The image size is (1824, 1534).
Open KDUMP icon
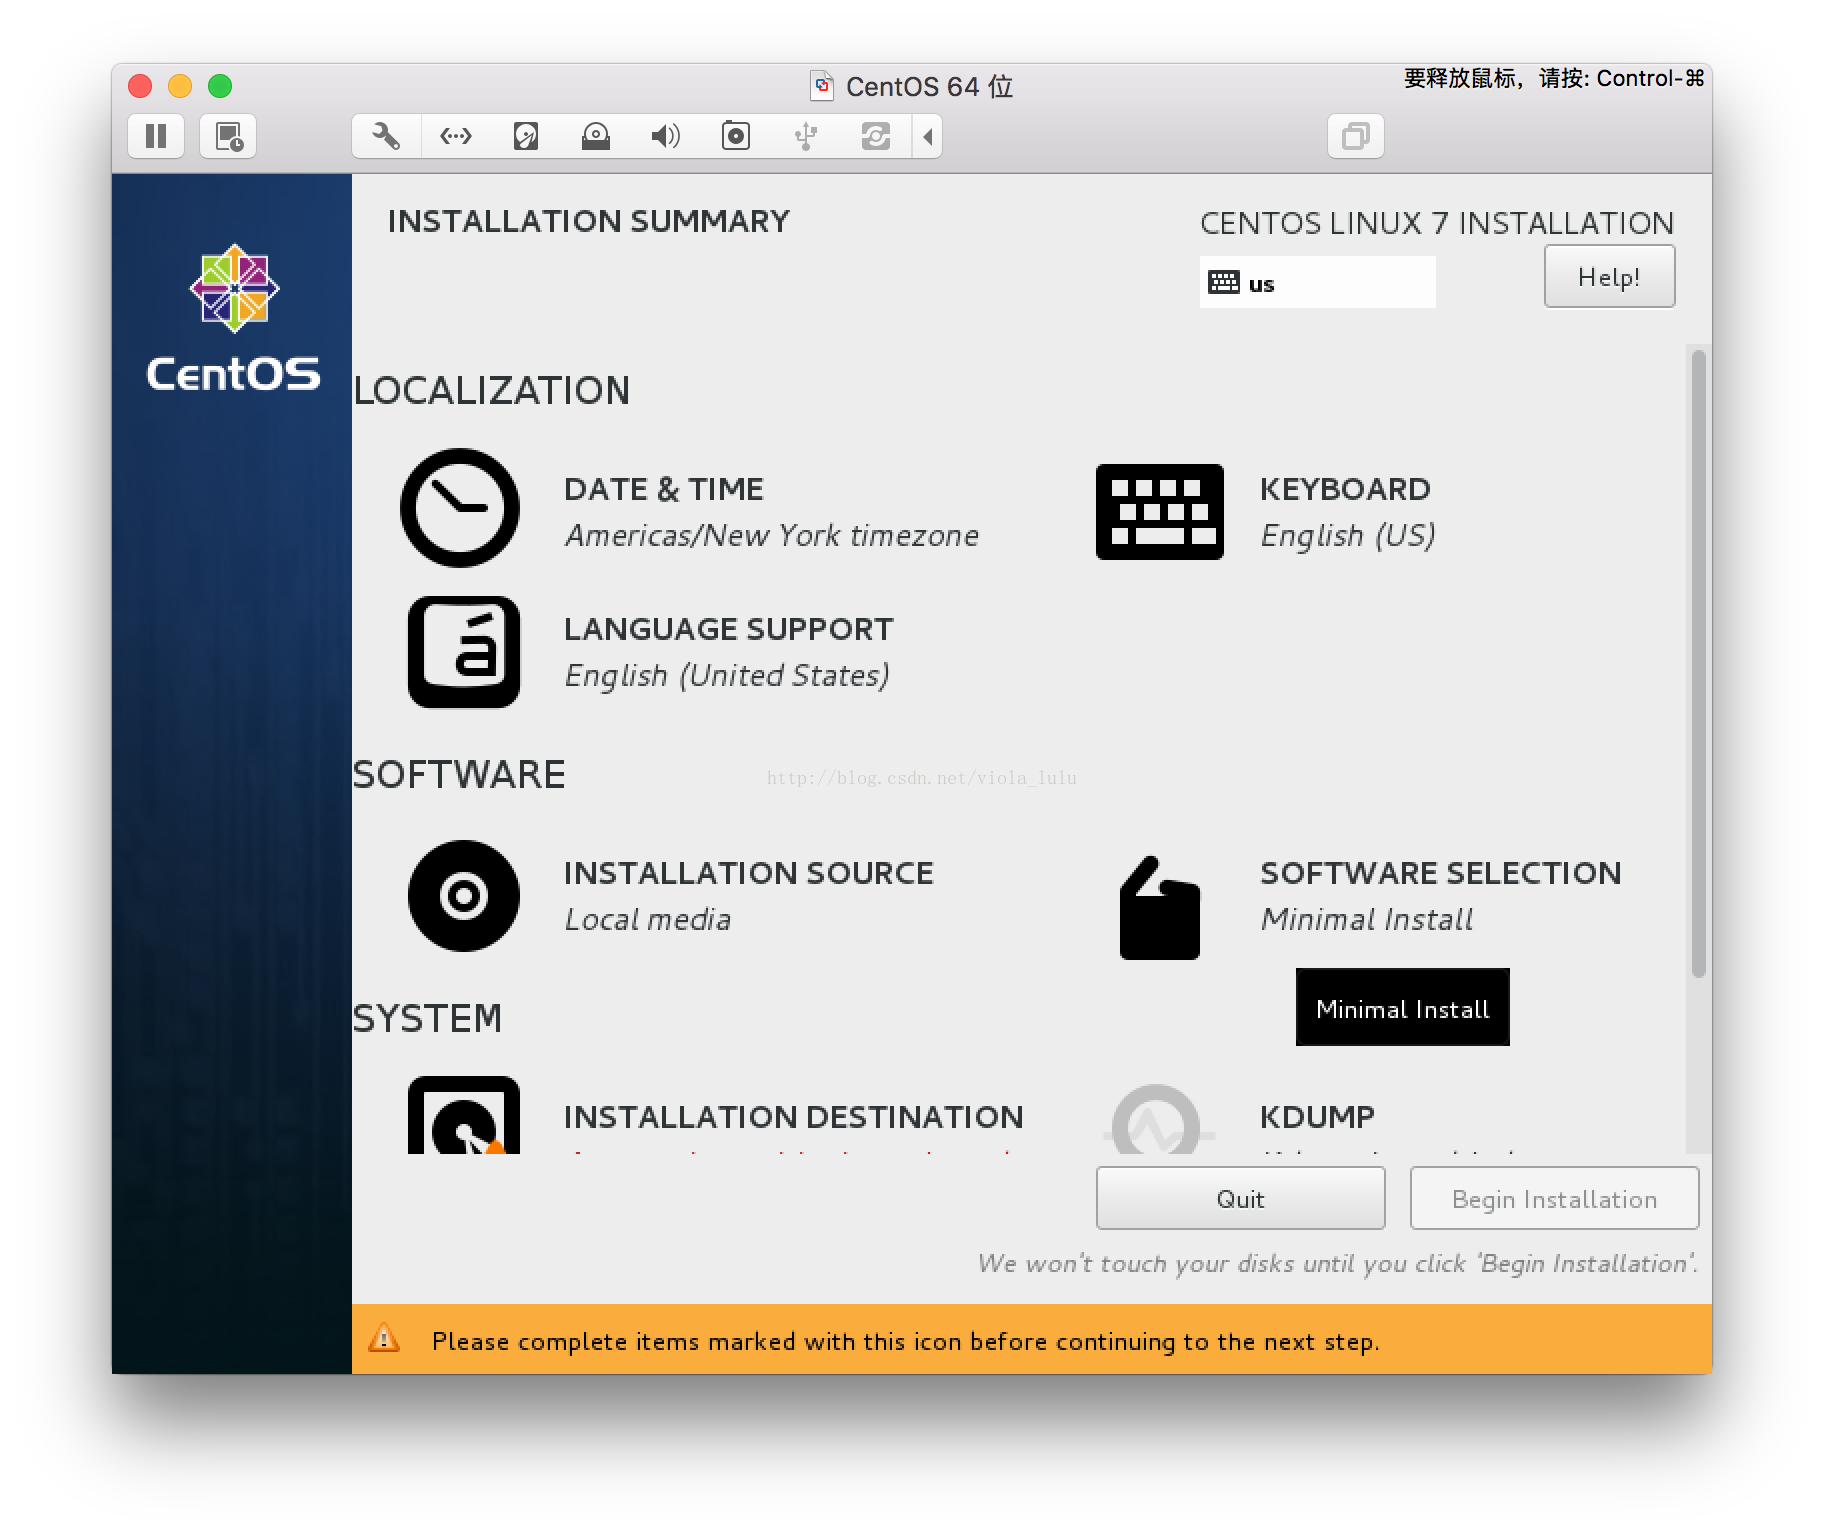pos(1157,1120)
